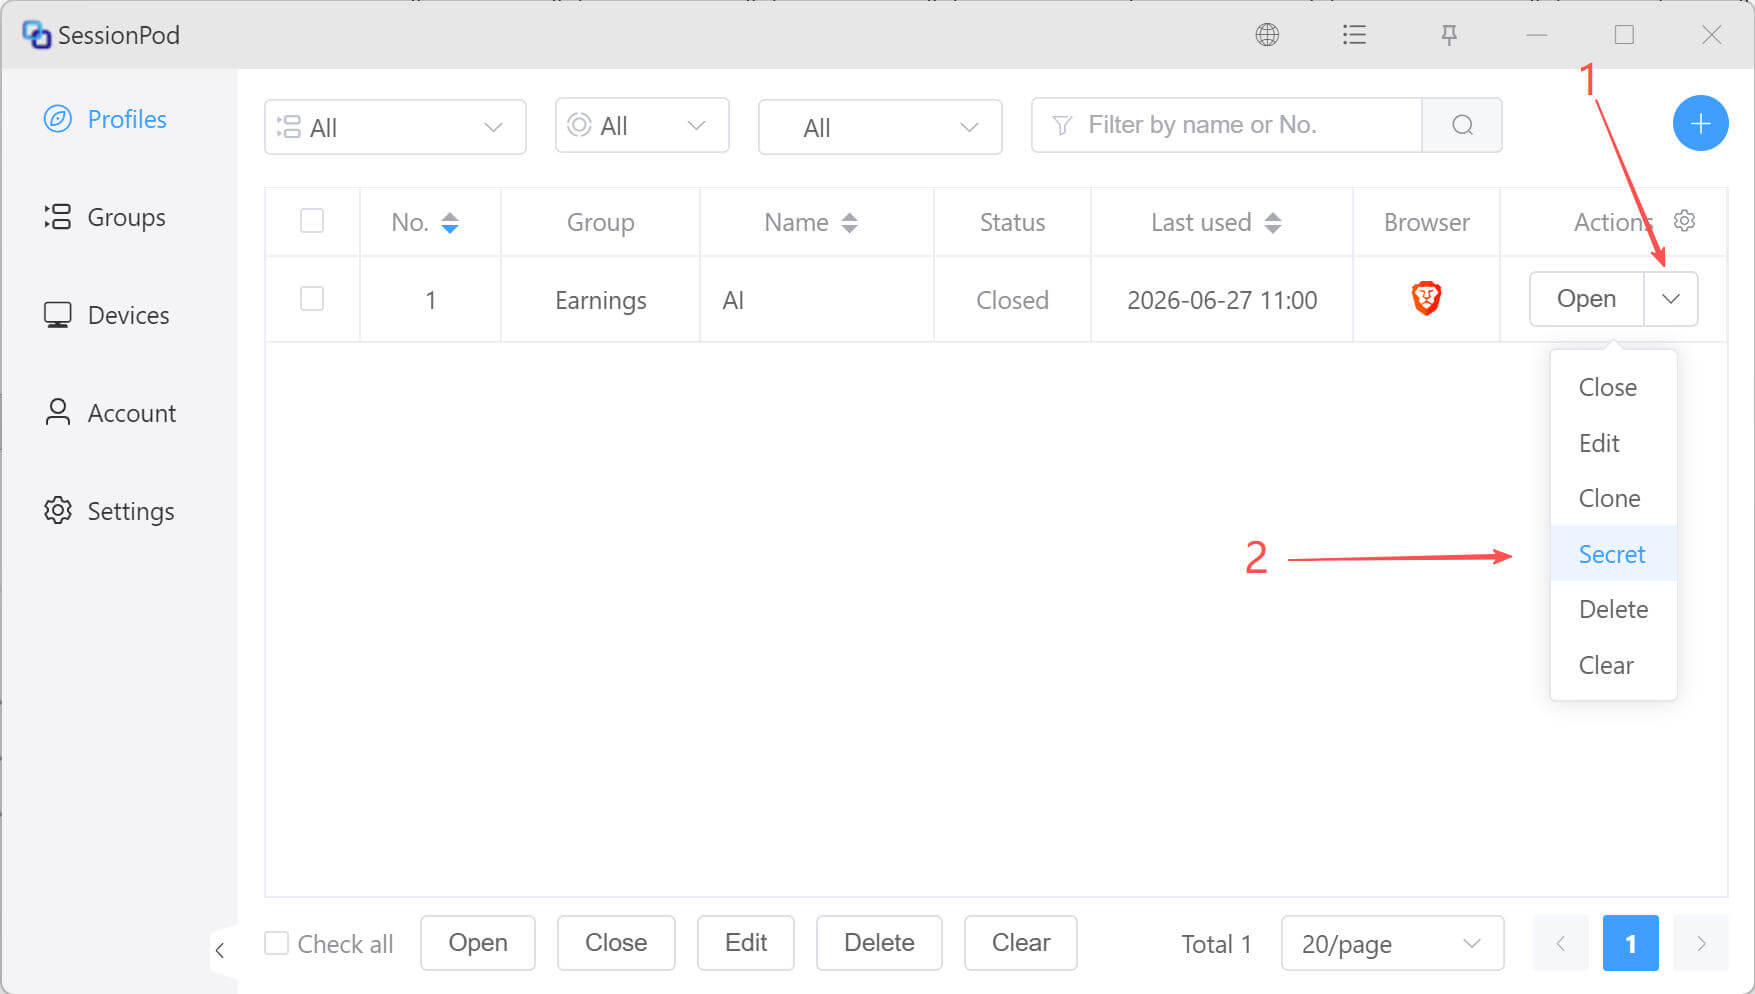Collapse the sidebar with the left chevron

[220, 950]
